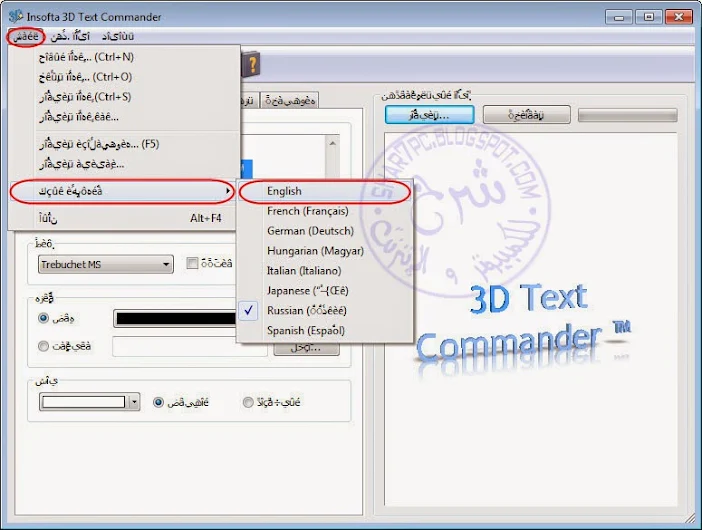Click the question mark help icon
The image size is (702, 530).
[x=251, y=65]
